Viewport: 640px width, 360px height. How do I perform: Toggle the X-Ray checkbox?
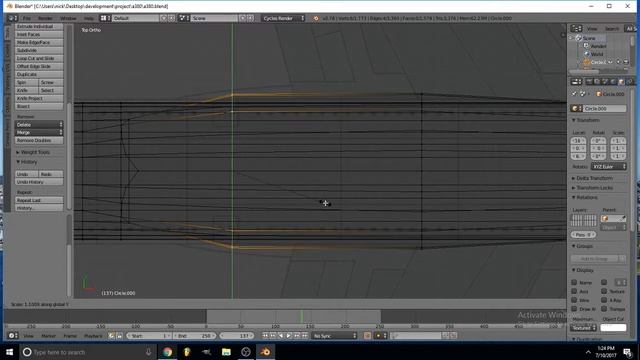click(x=604, y=300)
